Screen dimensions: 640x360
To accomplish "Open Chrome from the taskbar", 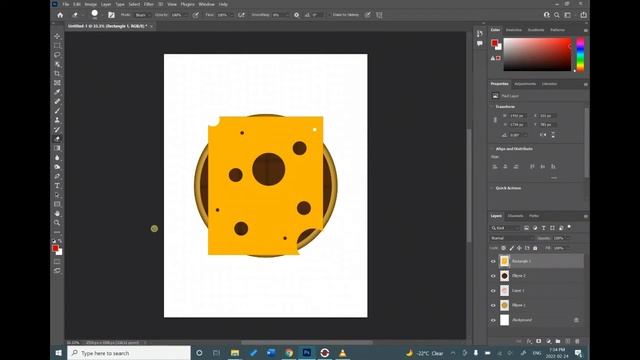I will point(289,353).
